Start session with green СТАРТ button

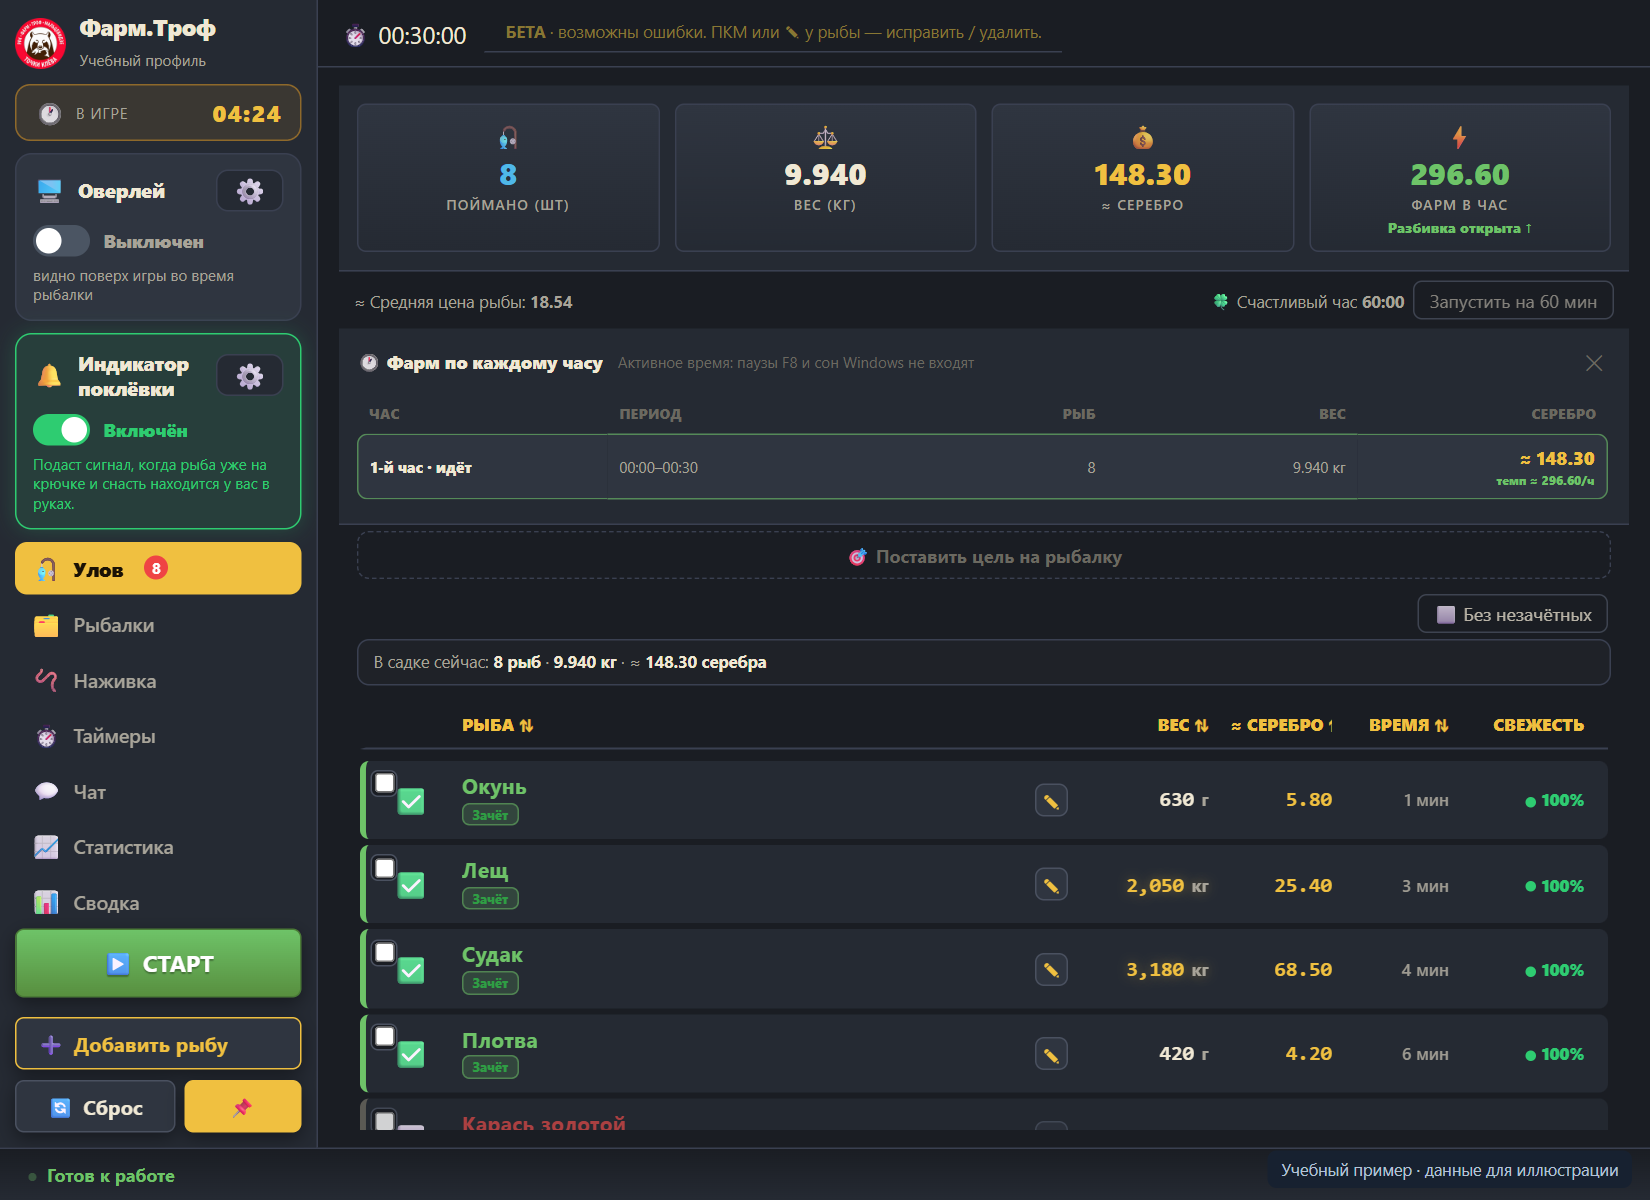coord(158,964)
